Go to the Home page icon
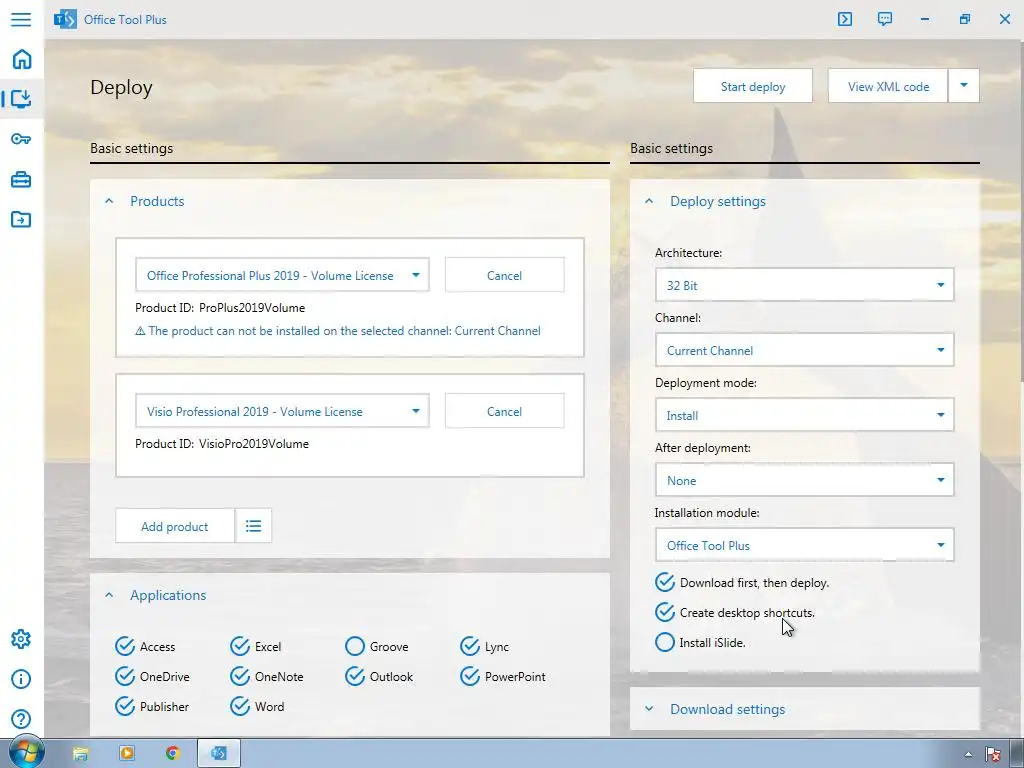1024x768 pixels. coord(22,59)
